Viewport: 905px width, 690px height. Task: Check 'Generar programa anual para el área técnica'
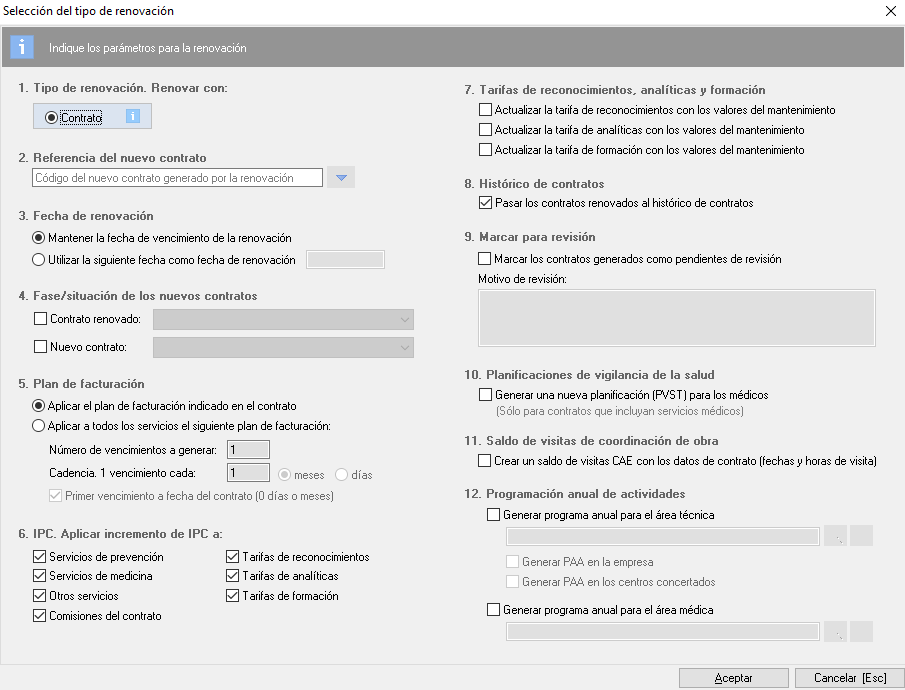pos(492,515)
